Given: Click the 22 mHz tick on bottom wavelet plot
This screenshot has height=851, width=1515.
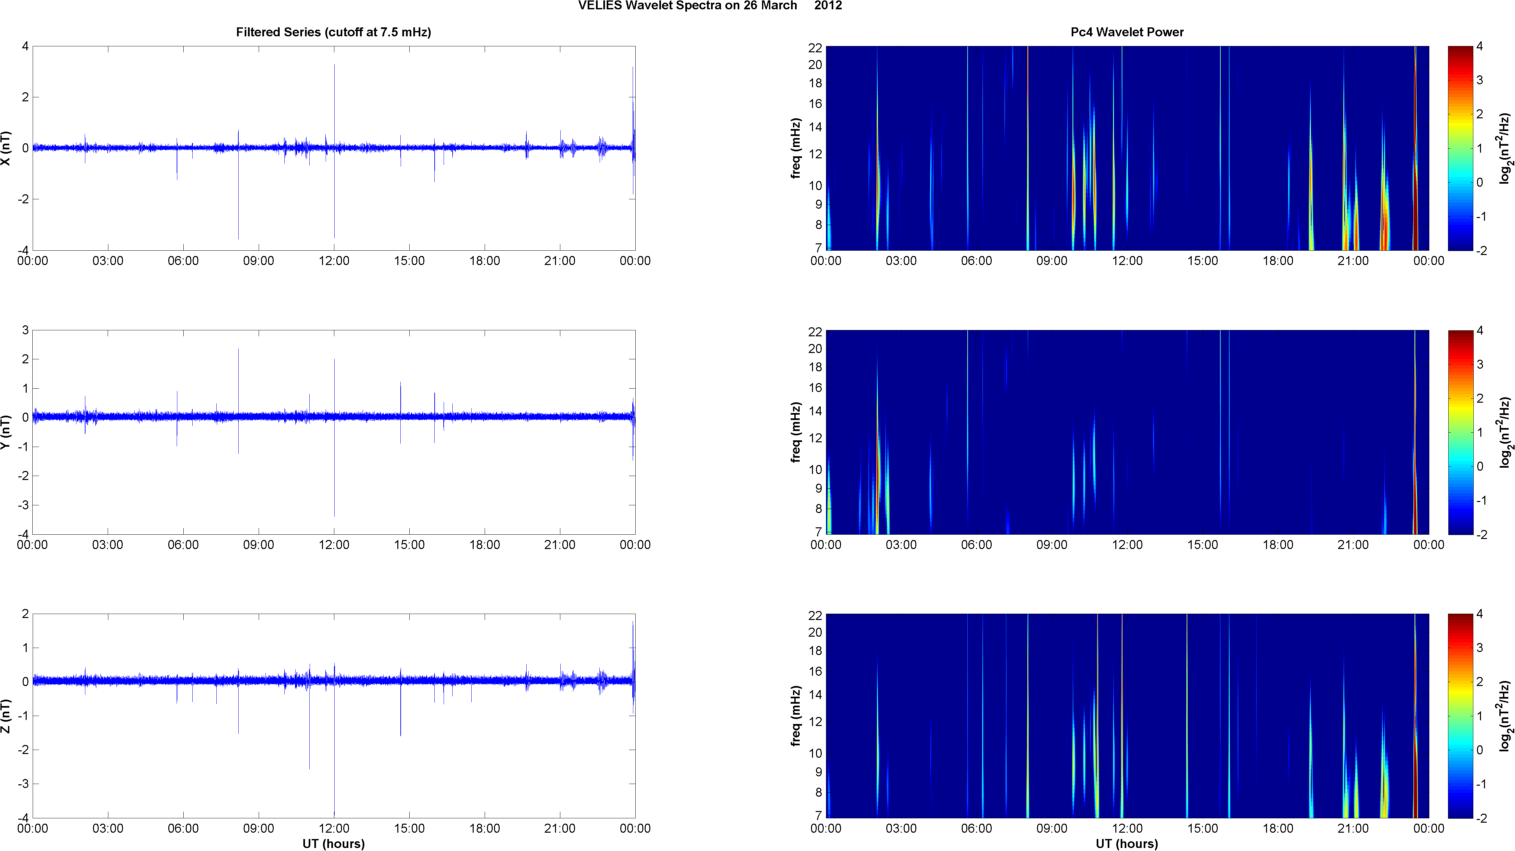Looking at the screenshot, I should 814,615.
